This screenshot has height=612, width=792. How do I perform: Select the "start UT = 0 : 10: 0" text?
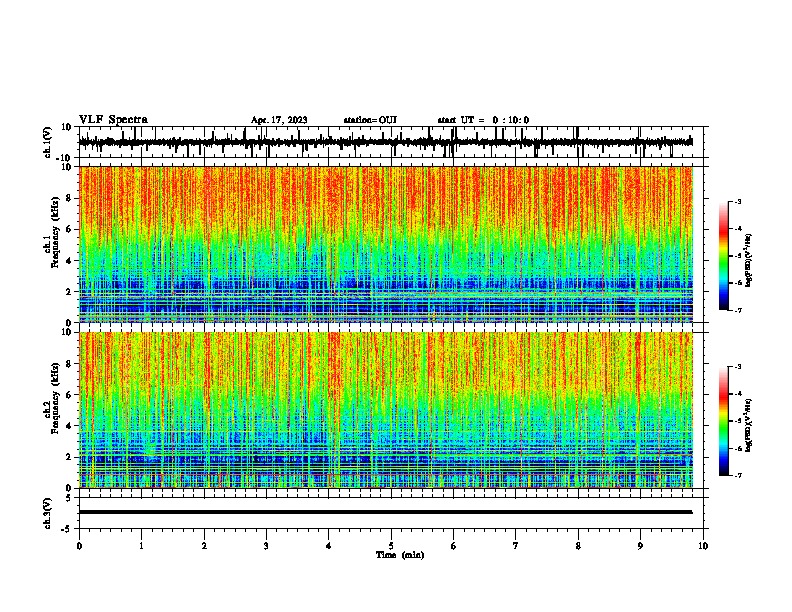point(483,120)
